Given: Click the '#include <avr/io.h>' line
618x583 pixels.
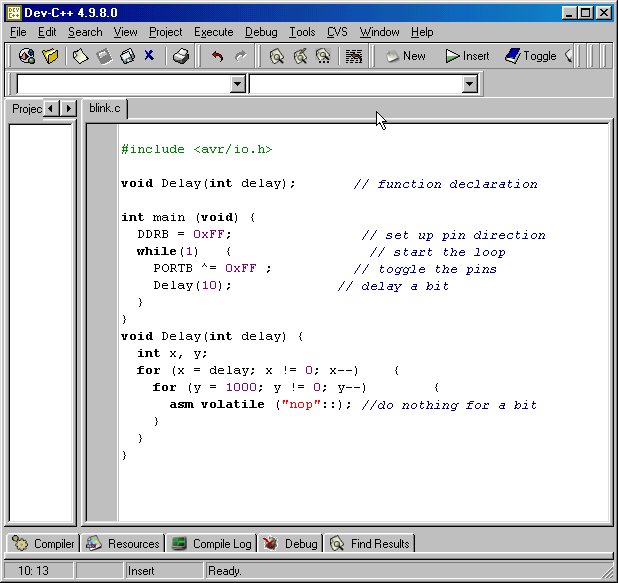Looking at the screenshot, I should click(x=197, y=149).
